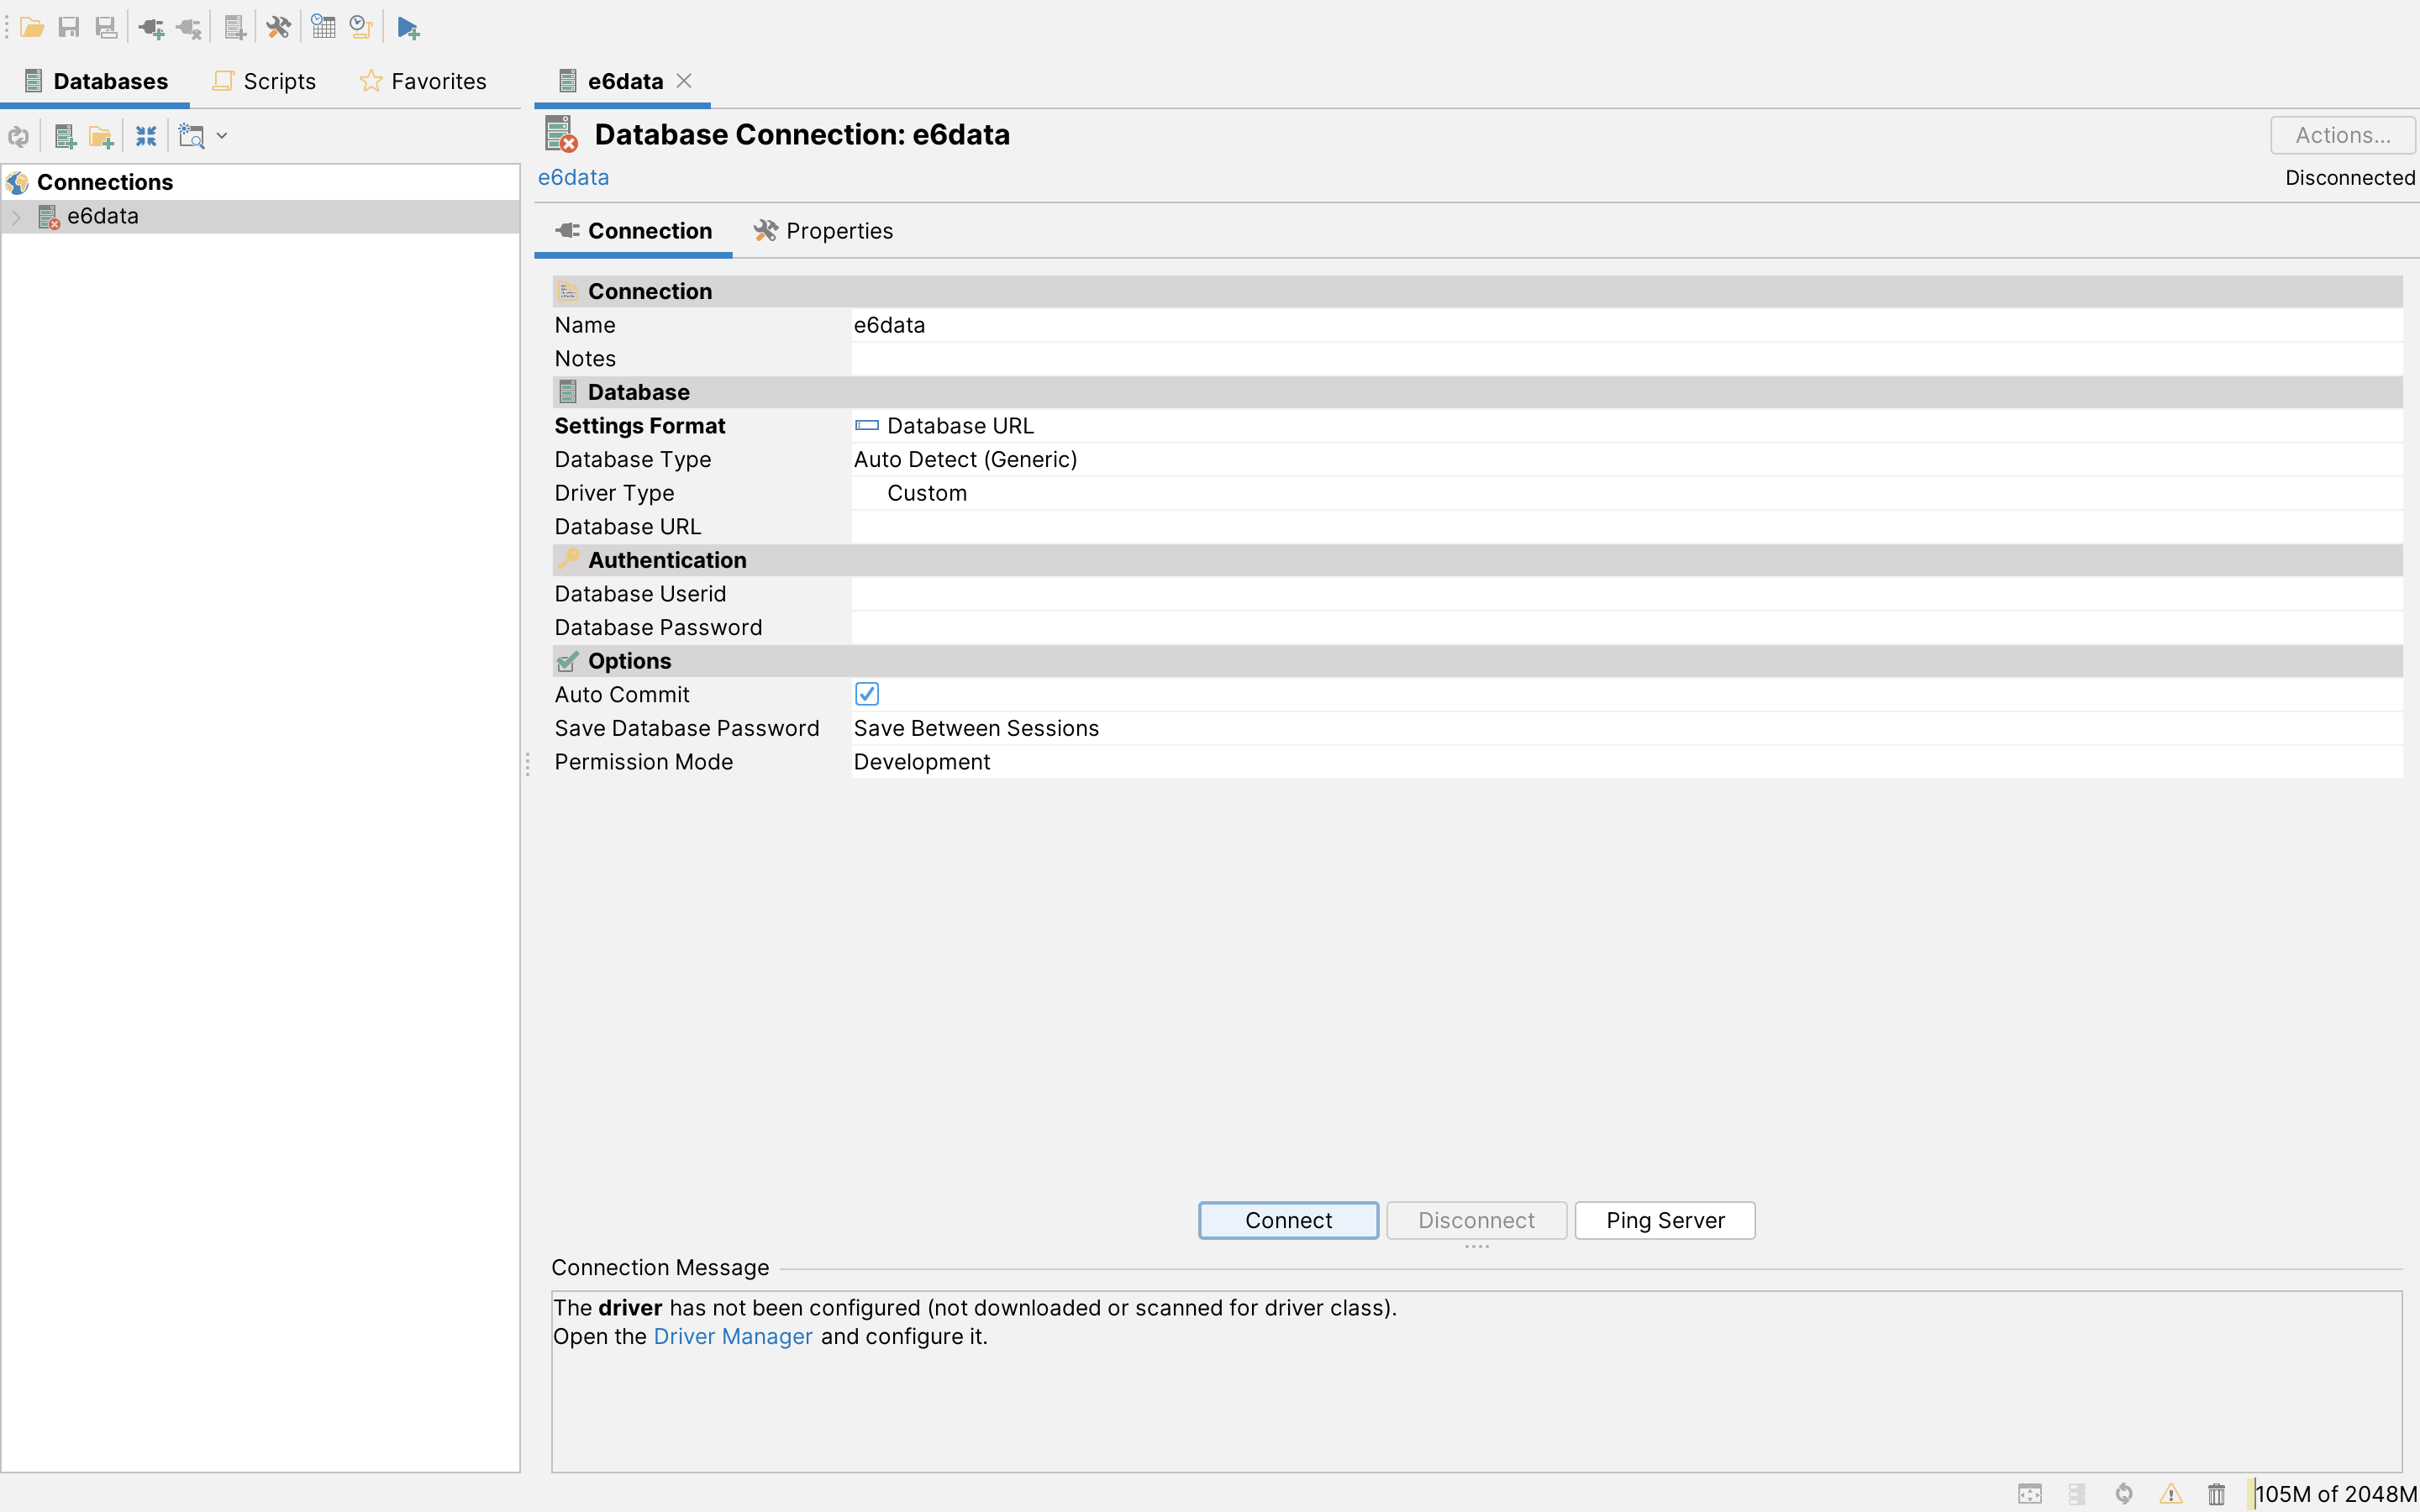
Task: Click the create new folder icon
Action: (x=101, y=136)
